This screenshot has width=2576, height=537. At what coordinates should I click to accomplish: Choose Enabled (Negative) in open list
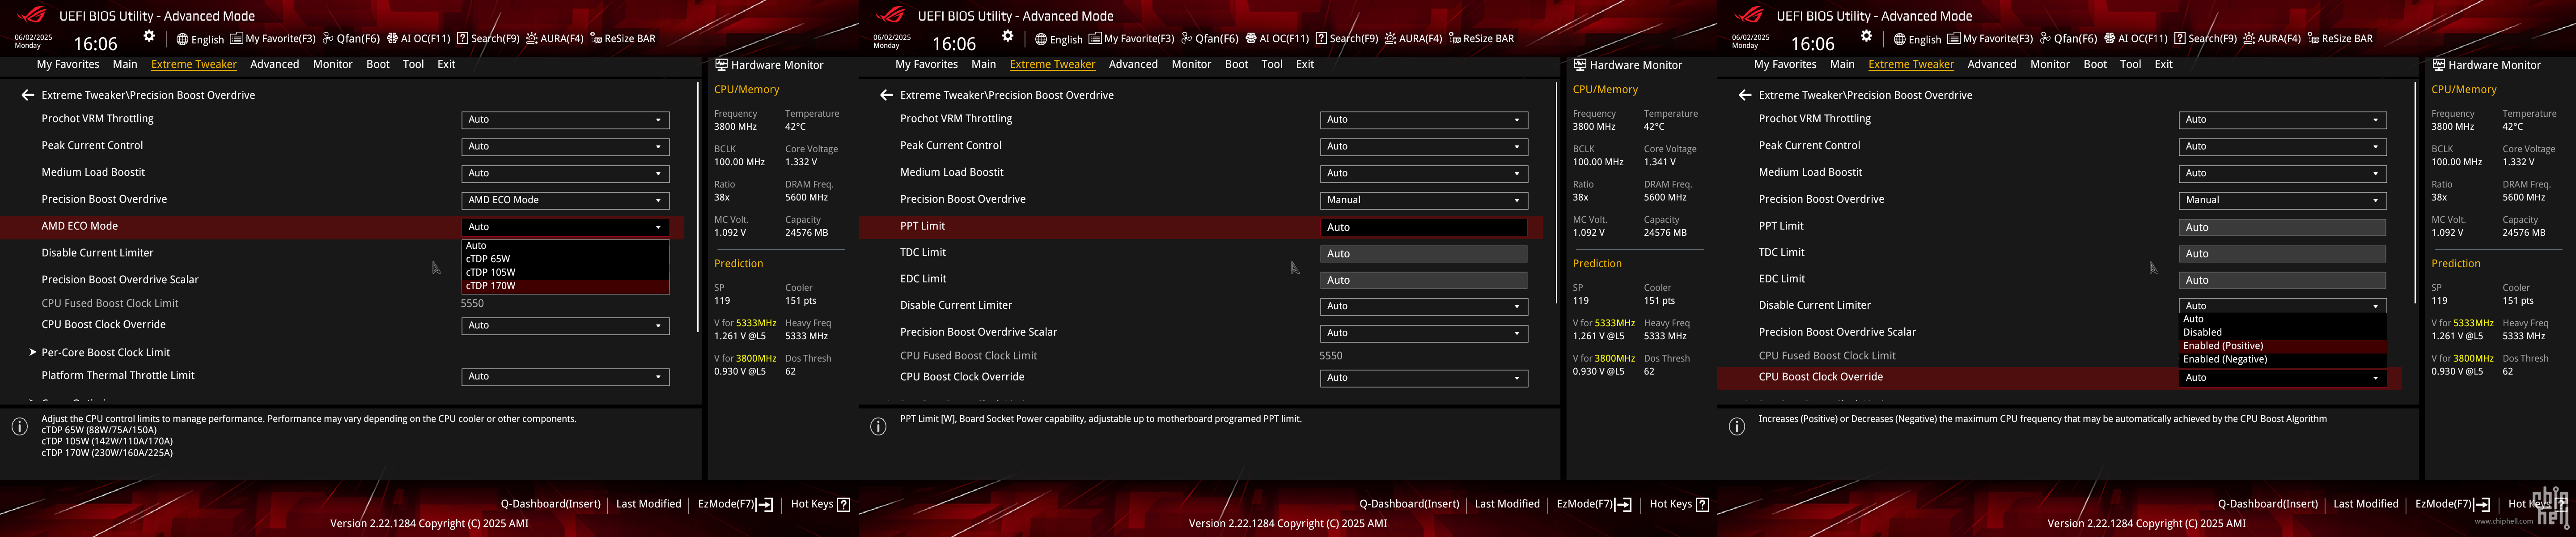point(2283,359)
